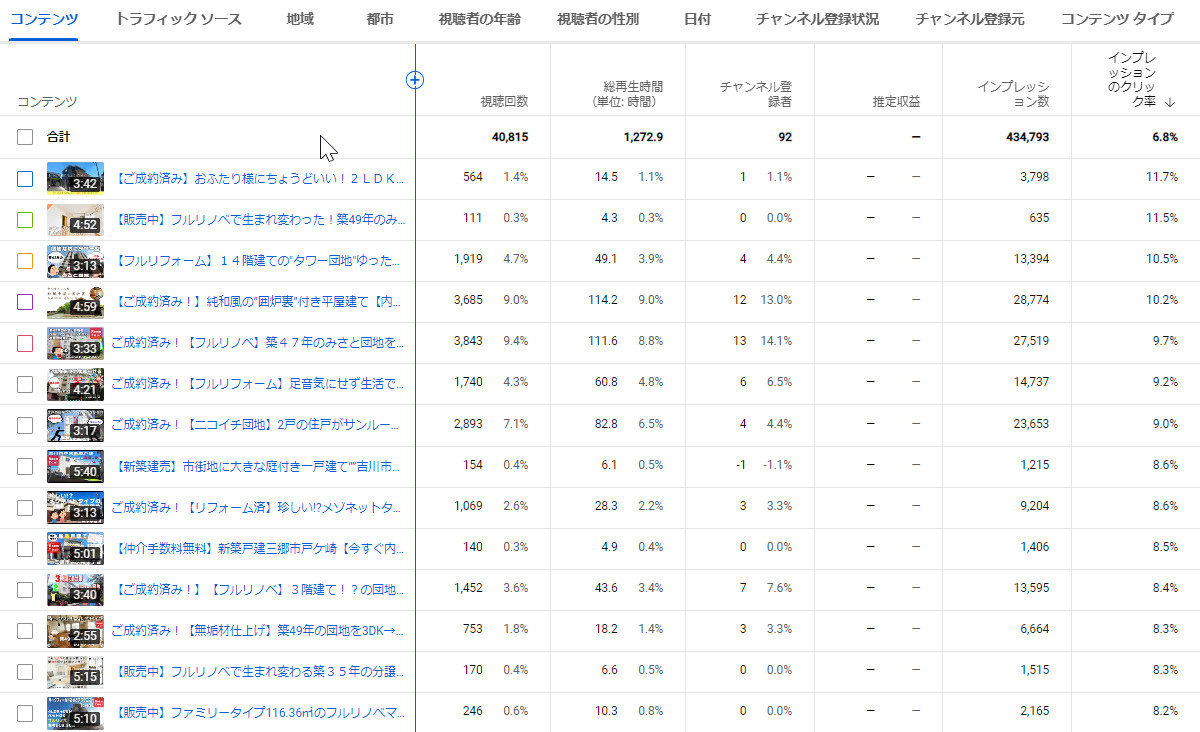The height and width of the screenshot is (732, 1200).
Task: Open video link 【仲介手数料無料】新築戸建三郷市
Action: click(x=260, y=547)
